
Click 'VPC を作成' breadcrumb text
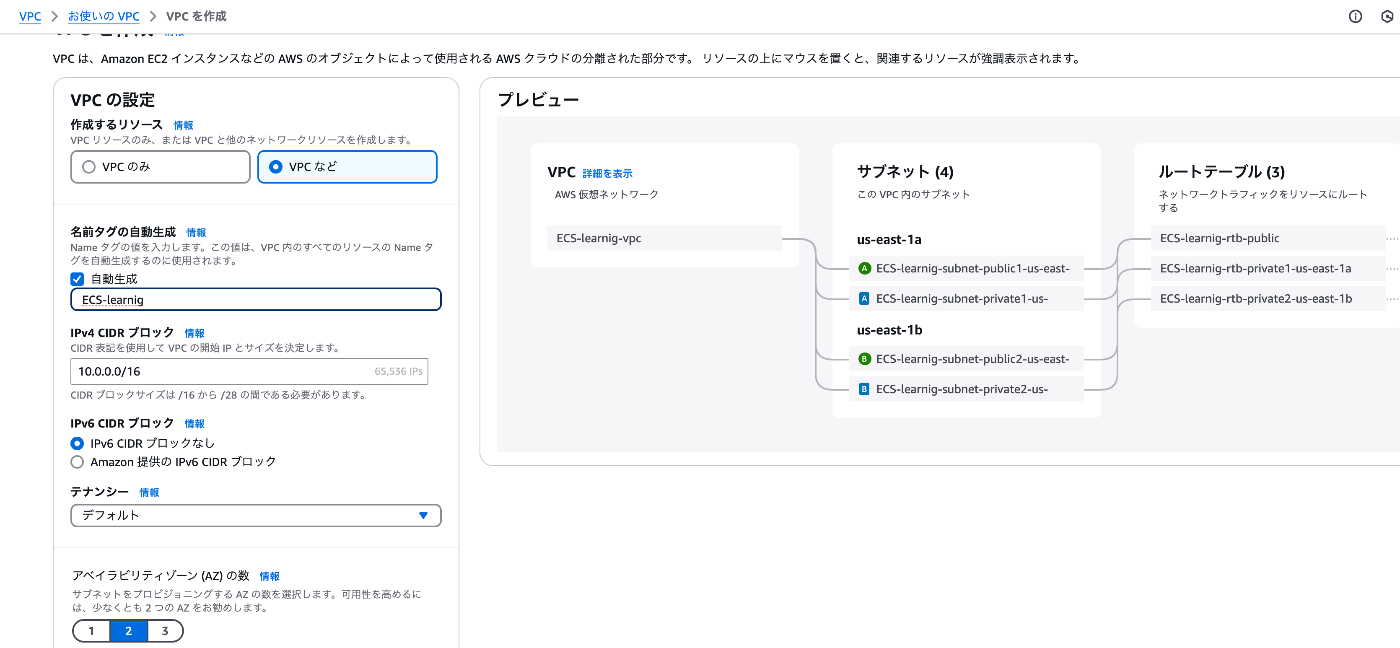pos(196,16)
